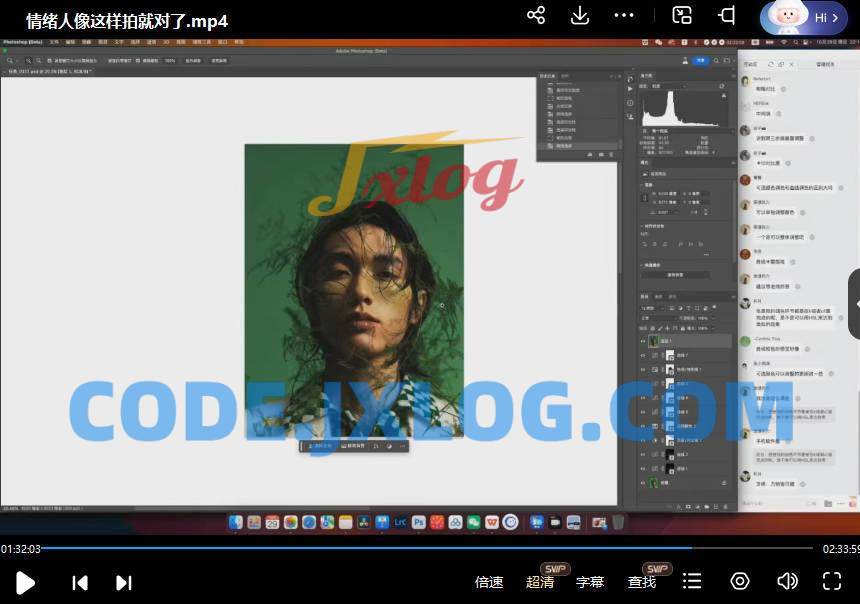Open the 倍速 playback speed menu
Viewport: 860px width, 604px height.
[x=489, y=582]
